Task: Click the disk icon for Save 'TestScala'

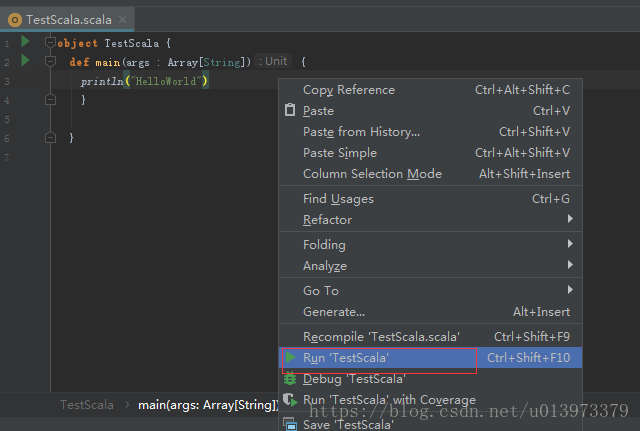Action: click(290, 424)
